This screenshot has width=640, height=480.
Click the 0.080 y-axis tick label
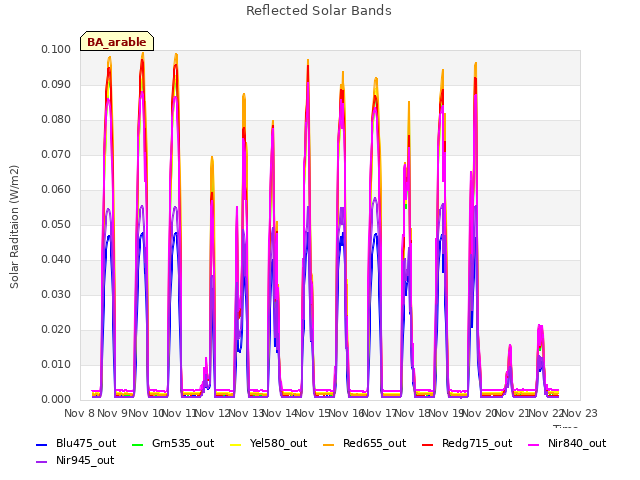[56, 120]
